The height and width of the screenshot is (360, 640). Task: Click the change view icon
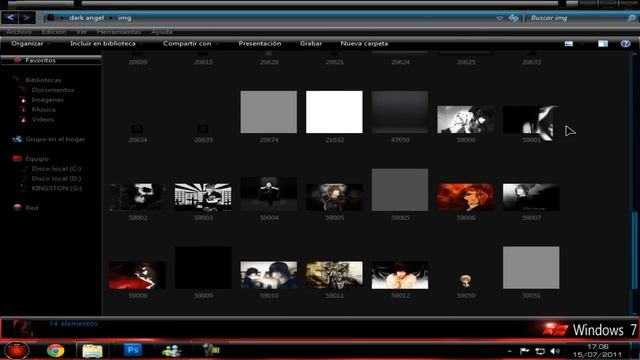point(569,43)
